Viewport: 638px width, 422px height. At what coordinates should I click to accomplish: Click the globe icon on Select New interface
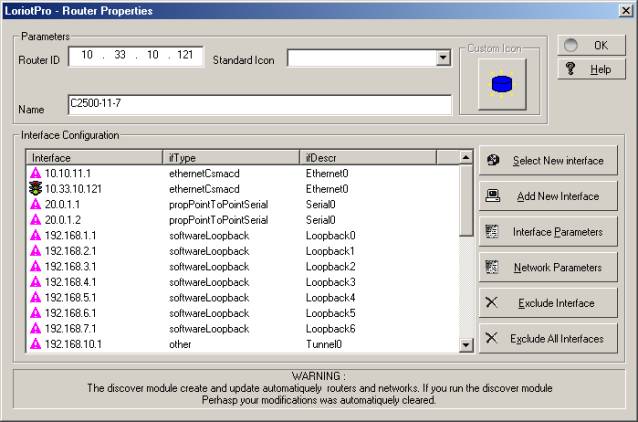pos(492,160)
